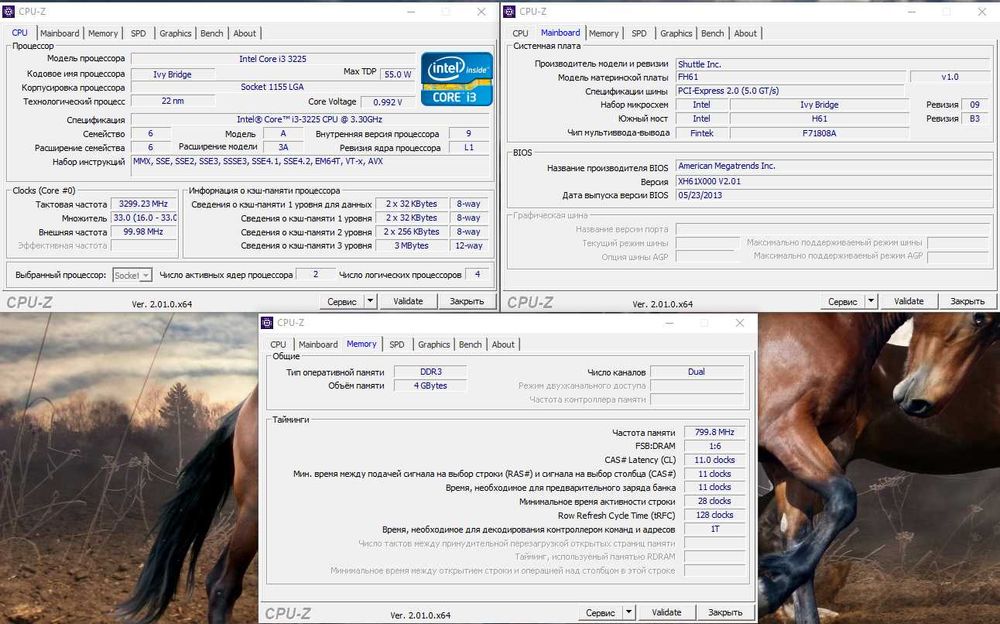Viewport: 1000px width, 624px height.
Task: Select About tab in Mainboard window
Action: point(745,33)
